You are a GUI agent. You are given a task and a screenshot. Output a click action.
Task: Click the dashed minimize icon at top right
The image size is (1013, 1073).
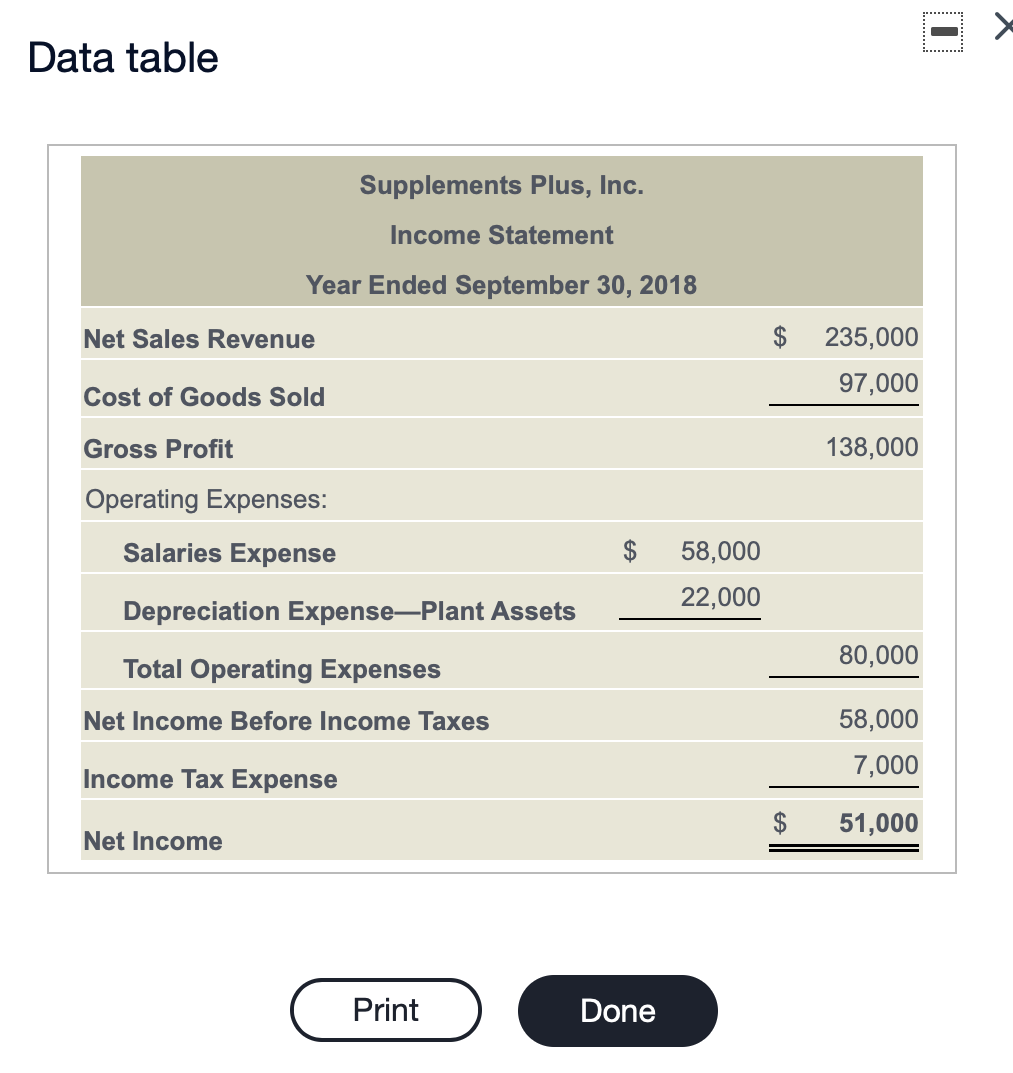(x=942, y=31)
